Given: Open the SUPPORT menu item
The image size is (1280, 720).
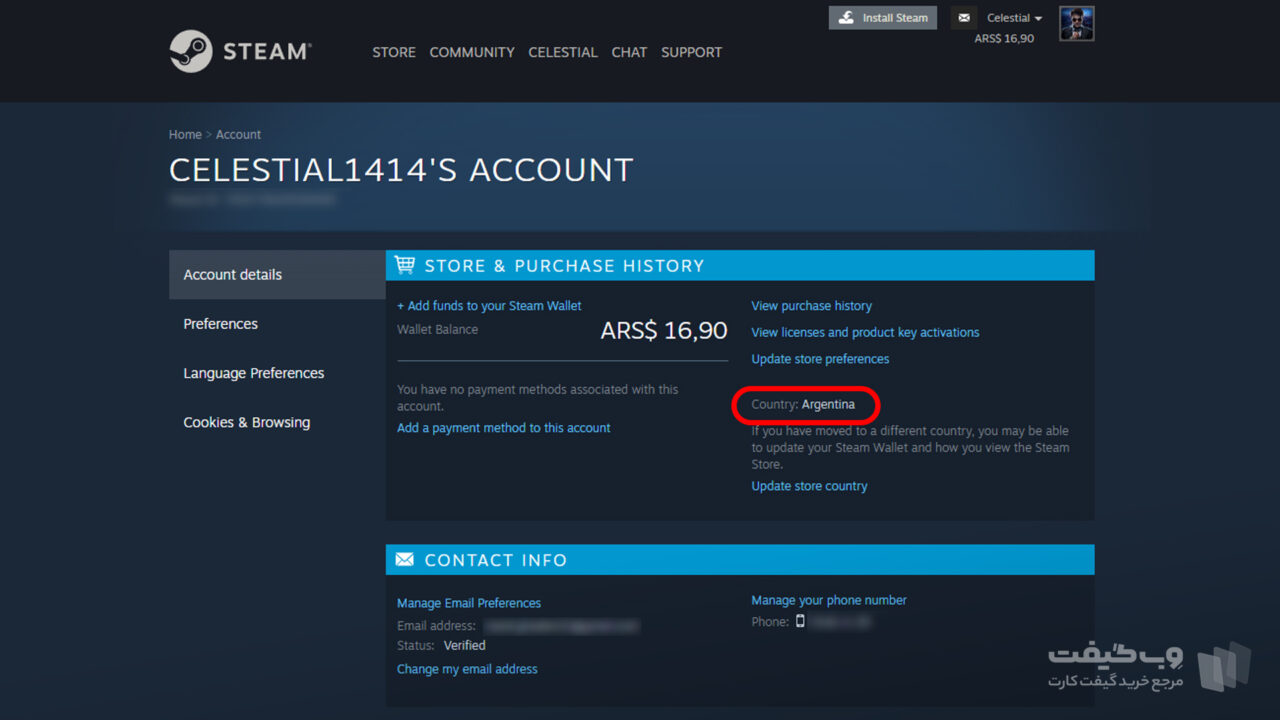Looking at the screenshot, I should coord(691,52).
